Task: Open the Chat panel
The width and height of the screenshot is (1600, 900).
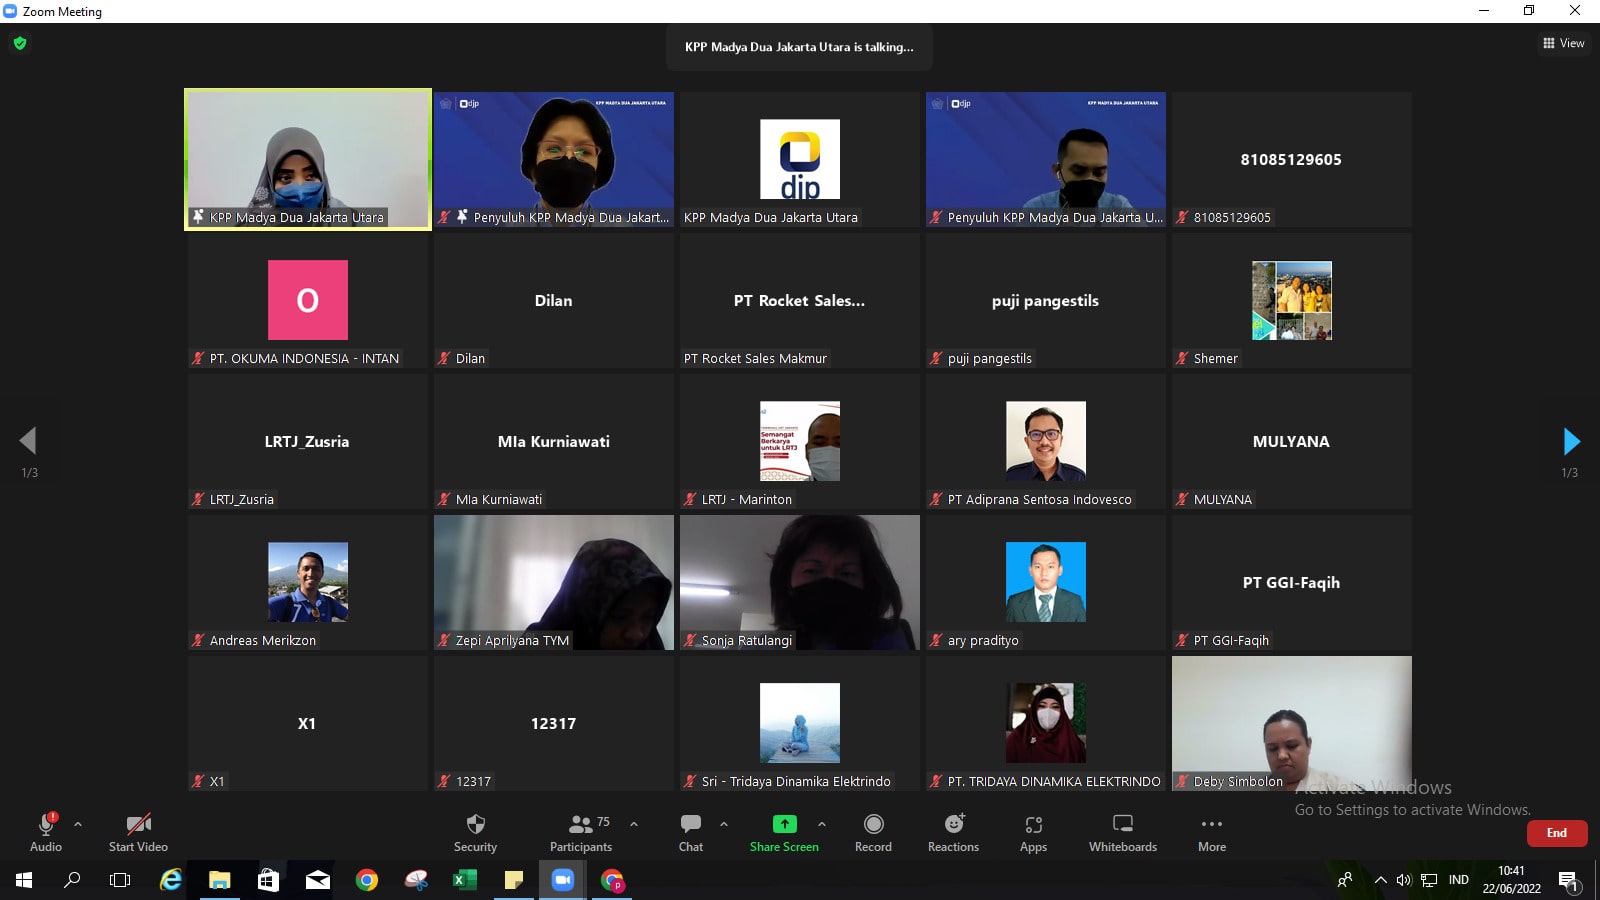Action: [x=690, y=832]
